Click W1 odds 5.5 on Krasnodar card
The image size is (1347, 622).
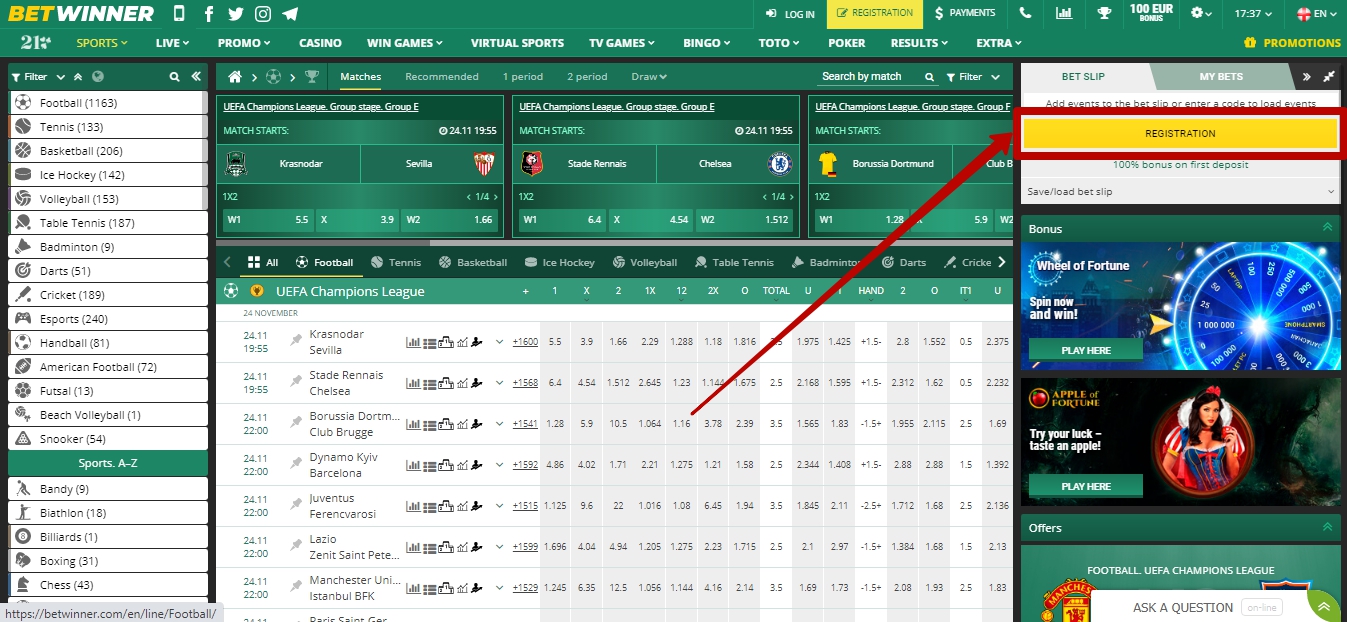click(x=268, y=220)
